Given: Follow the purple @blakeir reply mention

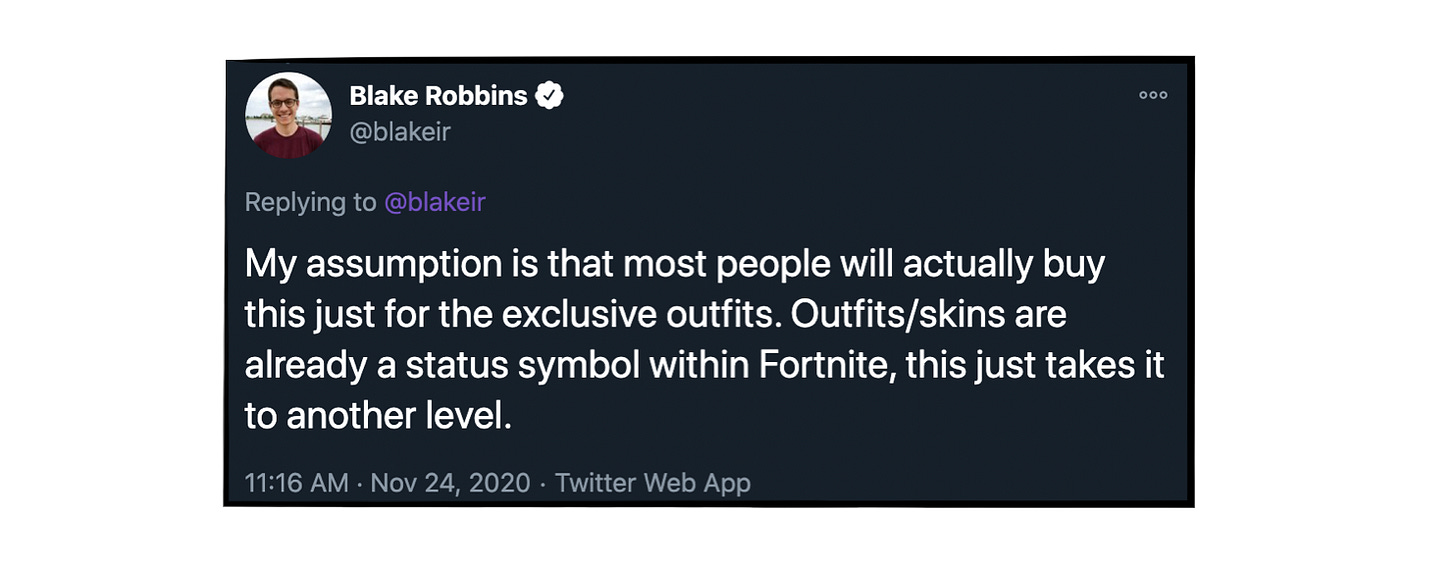Looking at the screenshot, I should 435,202.
